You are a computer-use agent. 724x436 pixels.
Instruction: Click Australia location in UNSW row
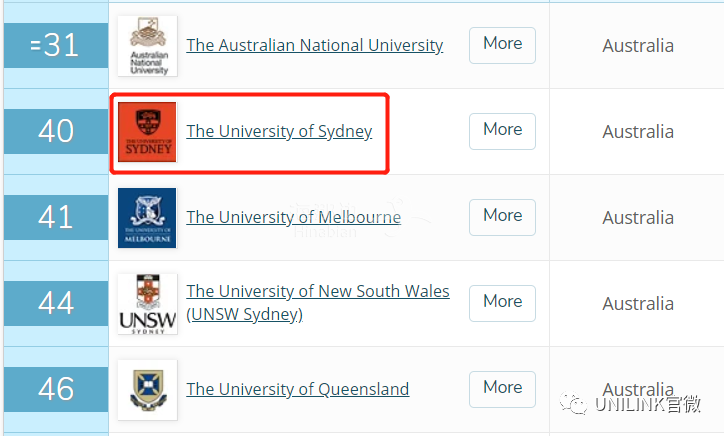[638, 303]
